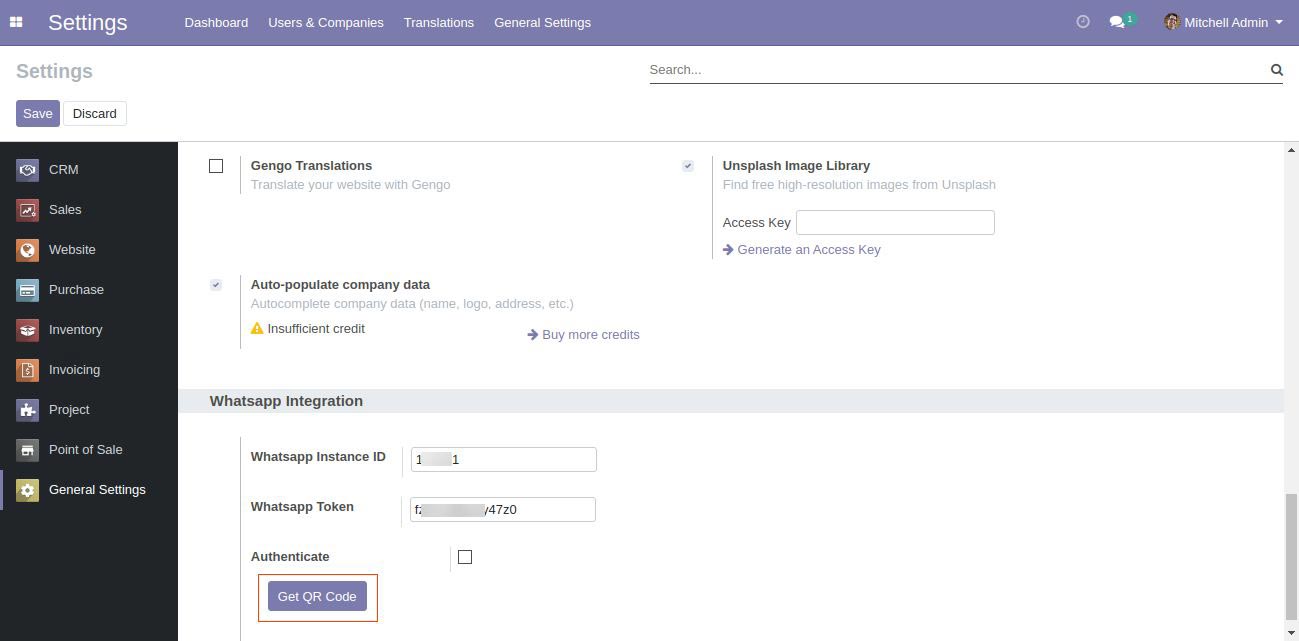This screenshot has width=1299, height=641.
Task: Focus the Whatsapp Instance ID field
Action: point(504,459)
